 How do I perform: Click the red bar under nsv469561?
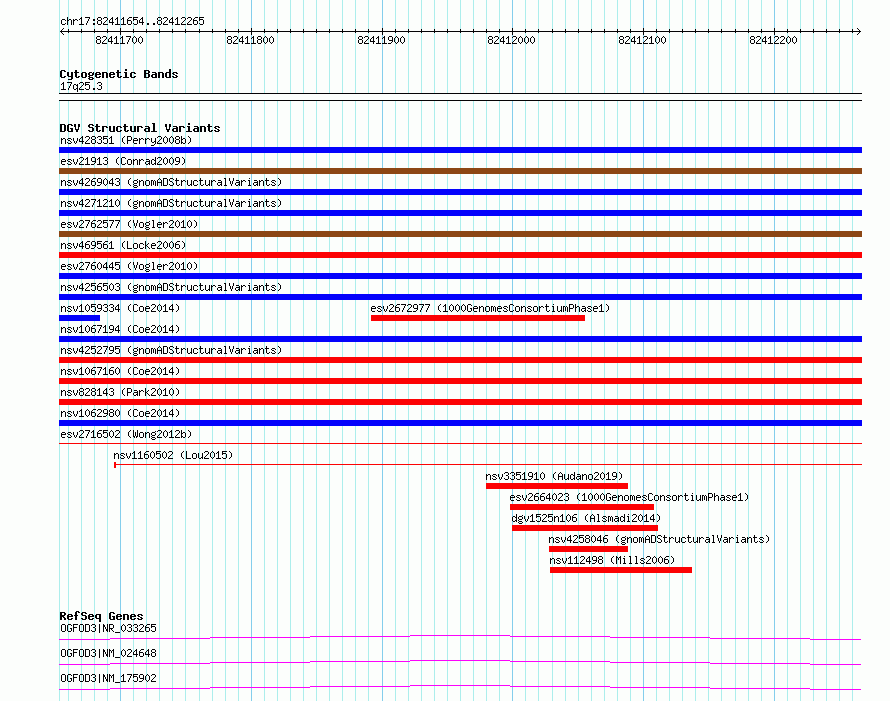[x=460, y=255]
